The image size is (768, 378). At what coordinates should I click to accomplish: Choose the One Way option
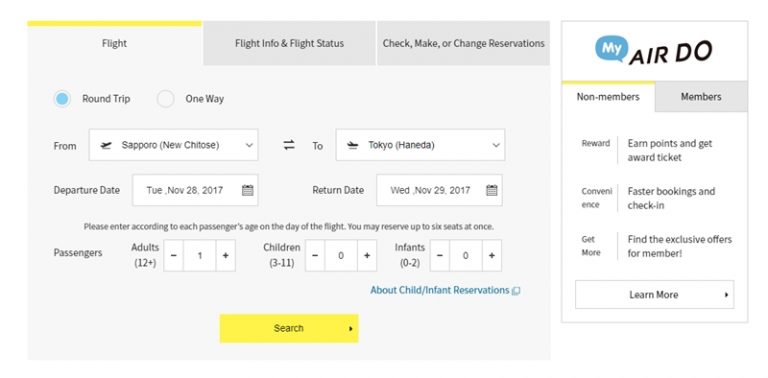coord(166,99)
